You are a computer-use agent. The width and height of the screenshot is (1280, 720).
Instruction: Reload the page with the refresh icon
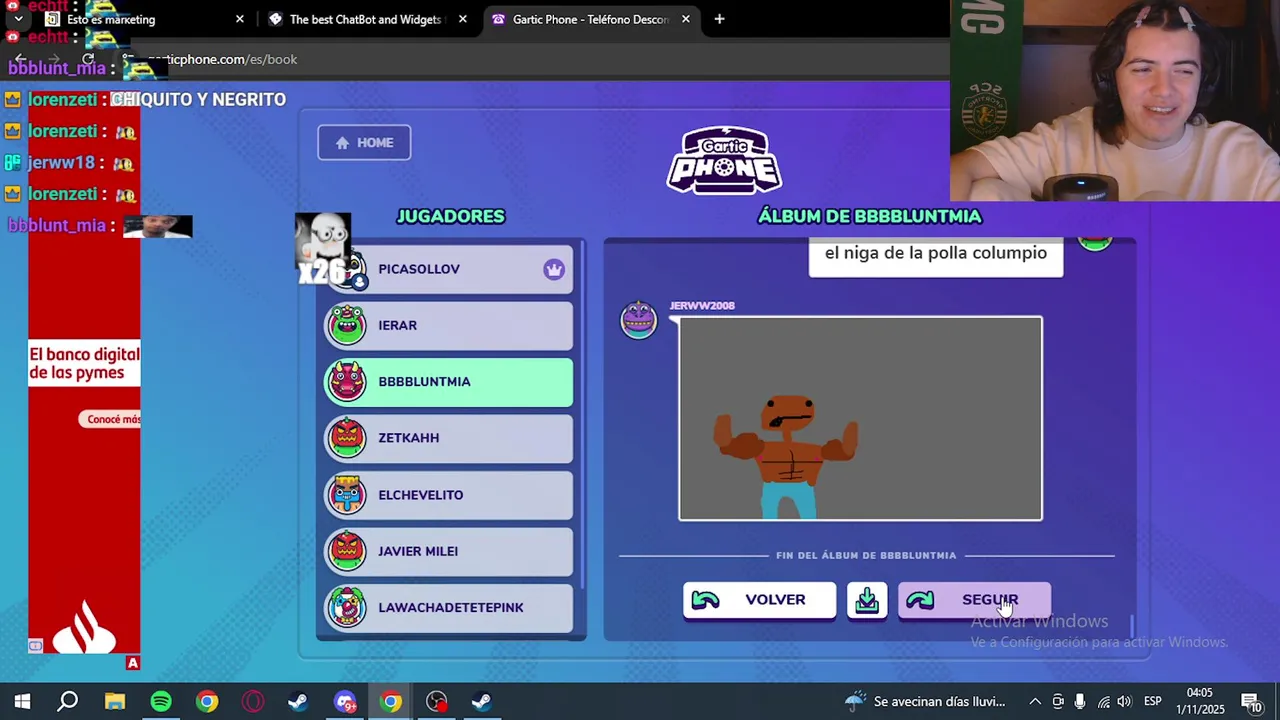(88, 59)
